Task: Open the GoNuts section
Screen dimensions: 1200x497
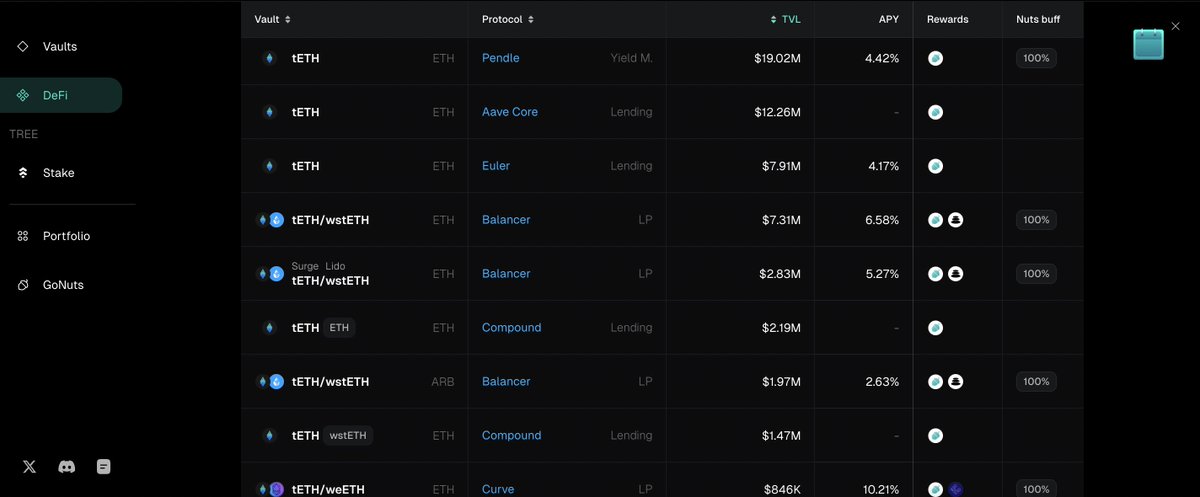Action: (63, 285)
